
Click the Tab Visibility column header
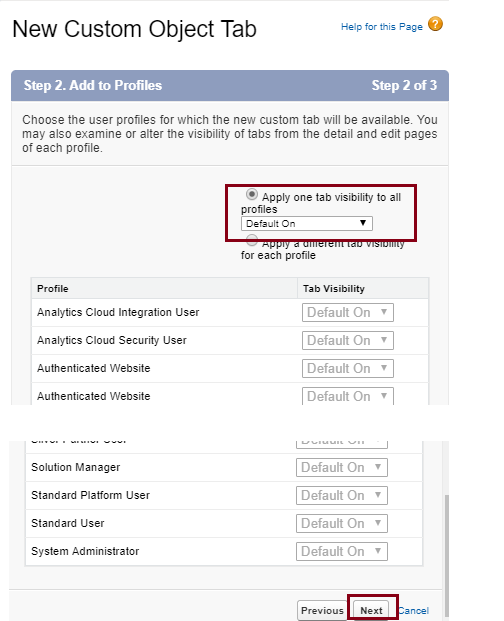click(x=334, y=289)
